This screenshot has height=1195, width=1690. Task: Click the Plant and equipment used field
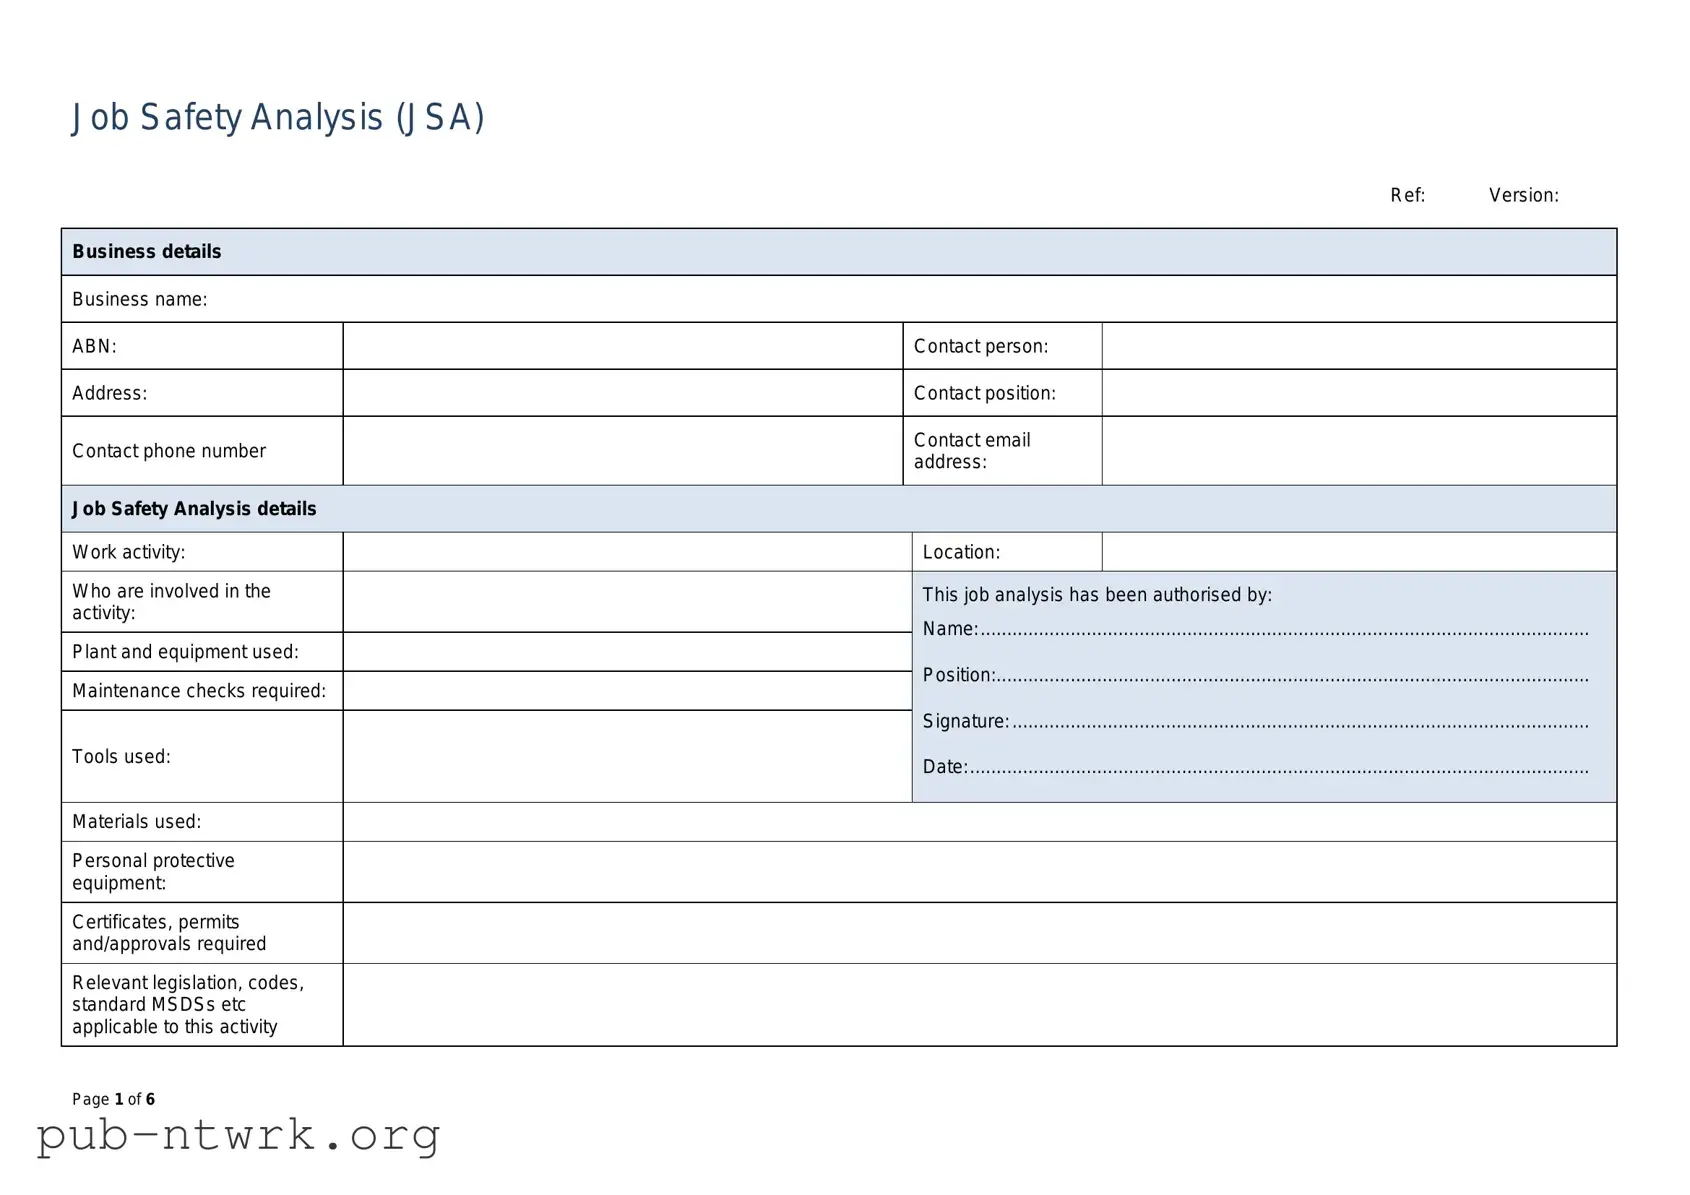pos(620,651)
